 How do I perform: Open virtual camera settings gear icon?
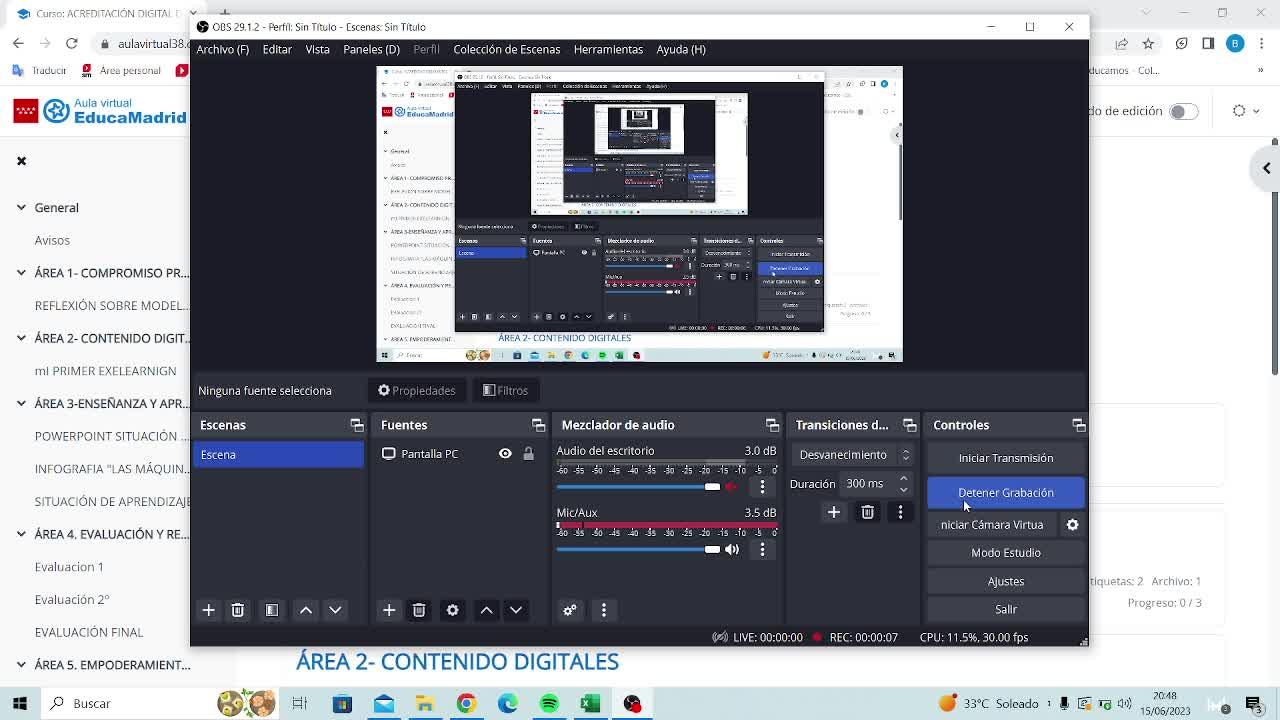point(1072,525)
